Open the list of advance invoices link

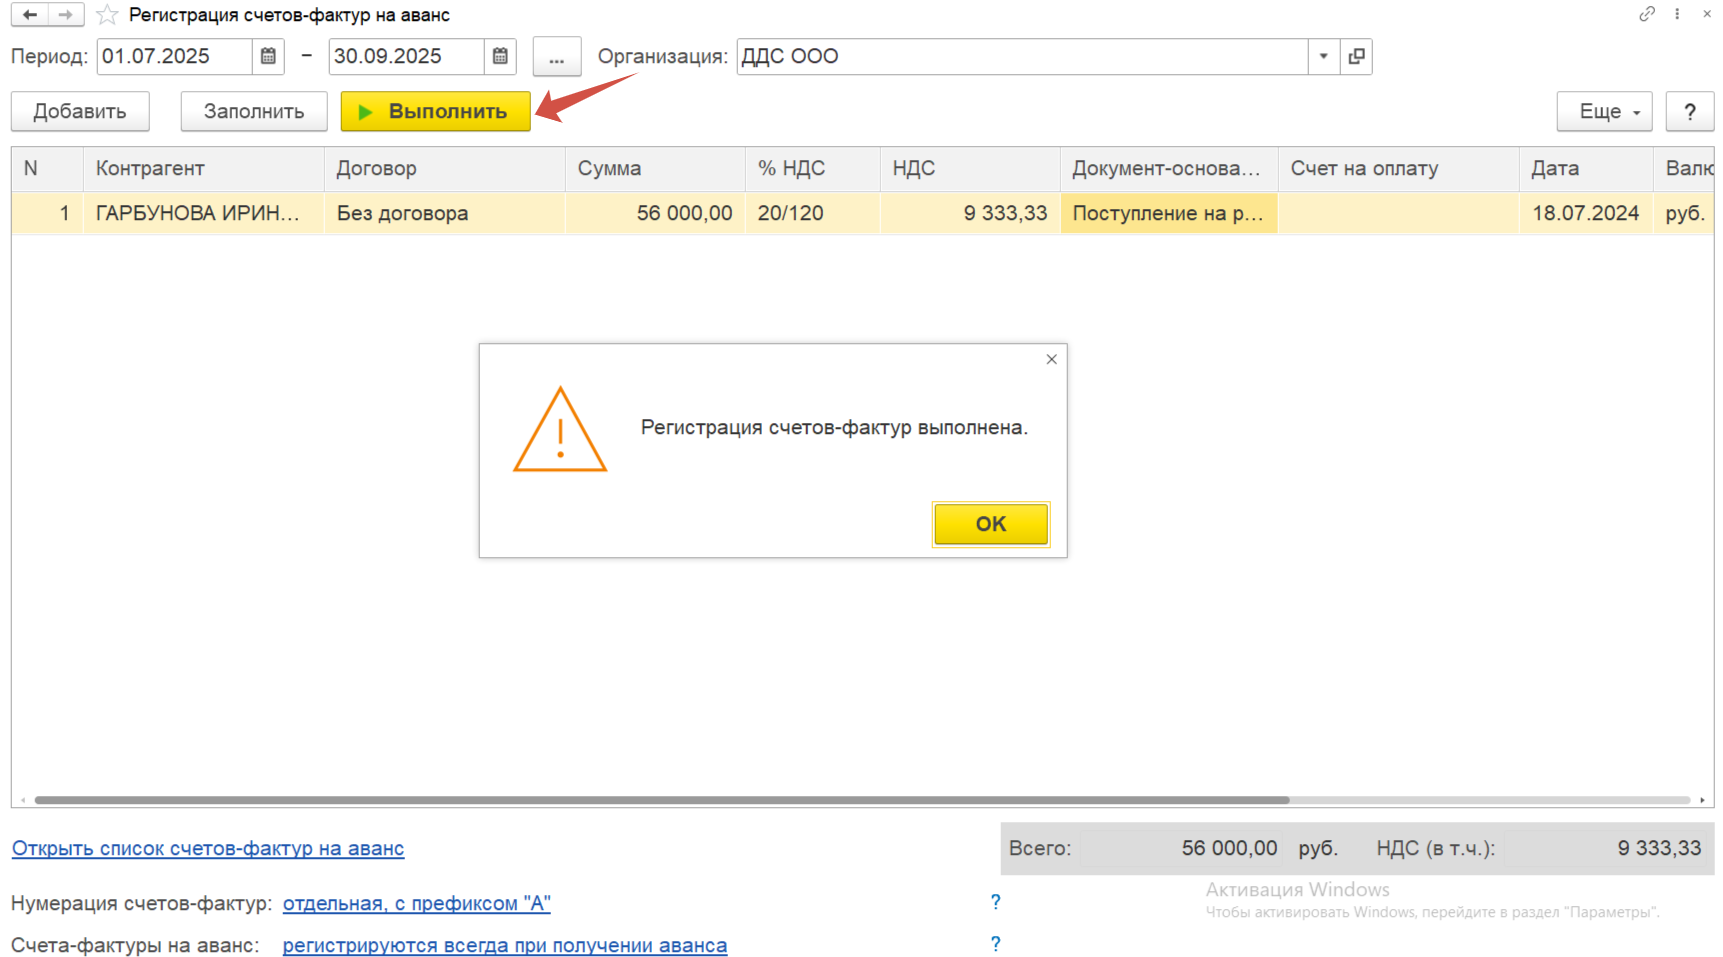tap(208, 849)
